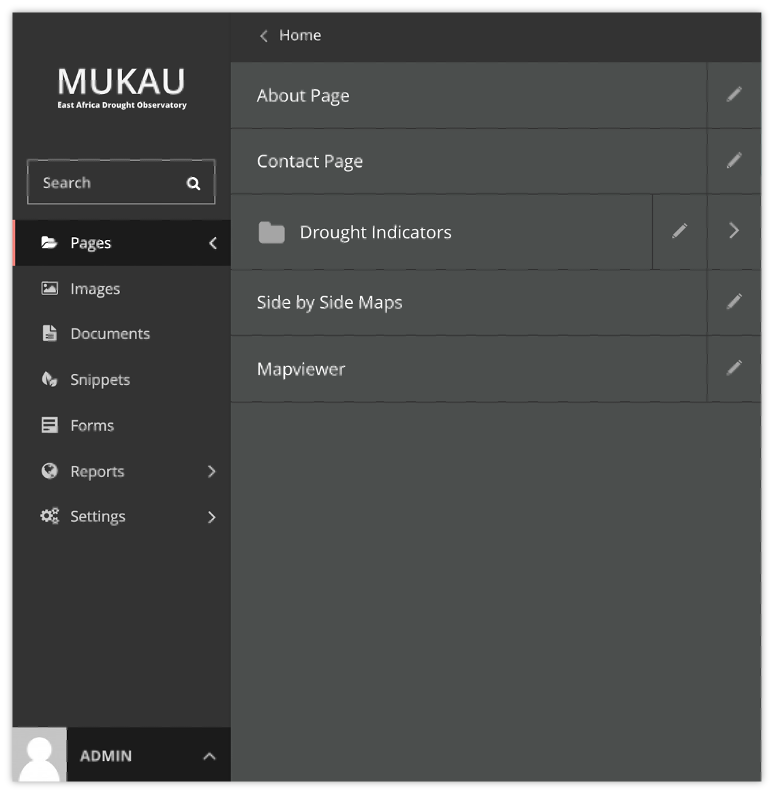Click the back chevron beside Home
Image resolution: width=772 pixels, height=793 pixels.
tap(264, 36)
